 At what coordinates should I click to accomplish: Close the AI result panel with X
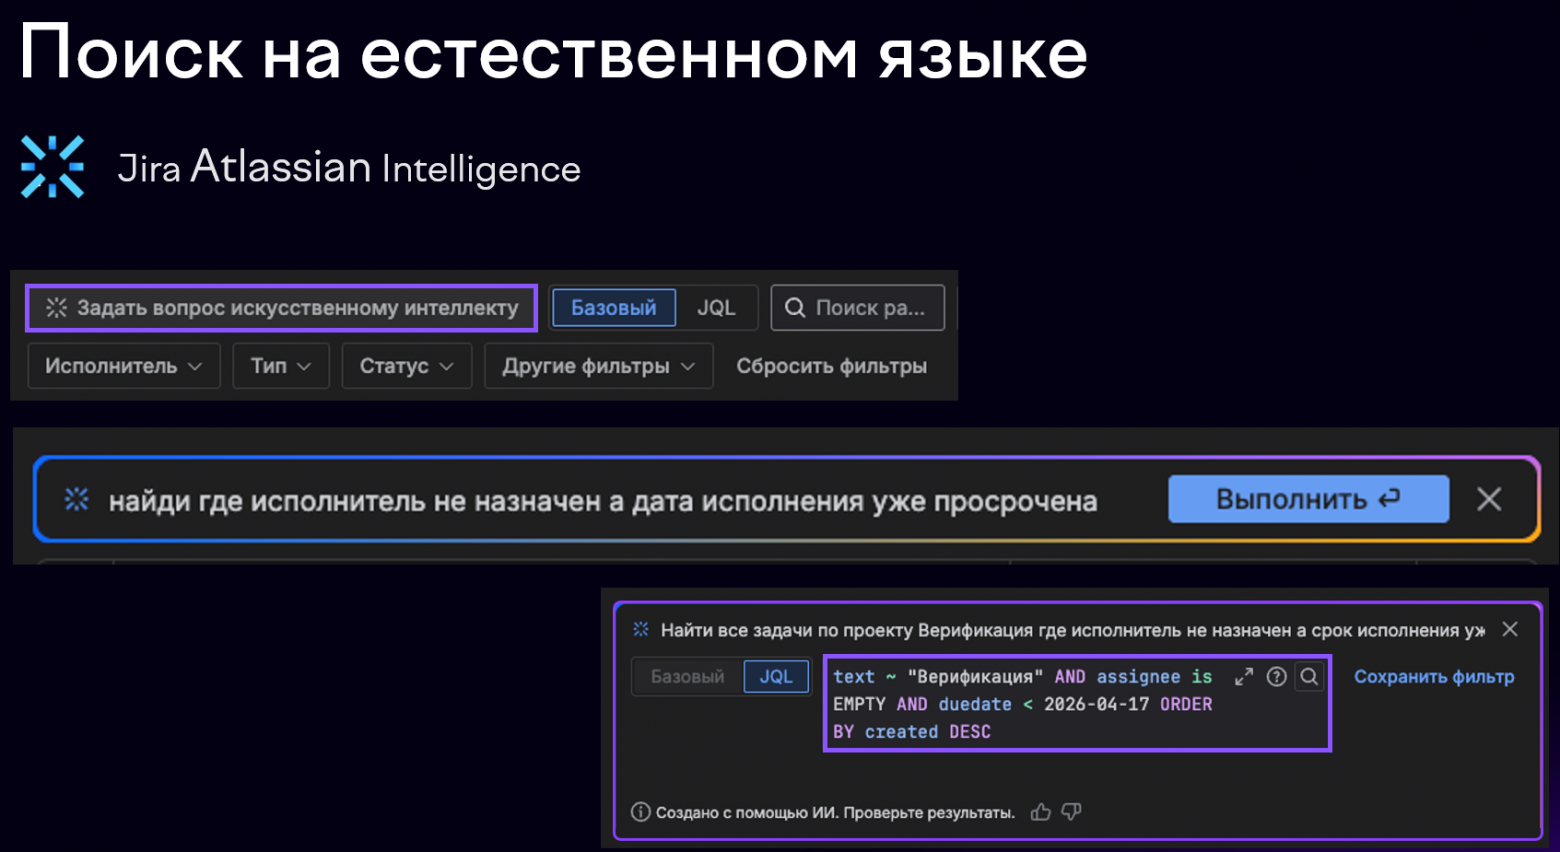[1510, 629]
